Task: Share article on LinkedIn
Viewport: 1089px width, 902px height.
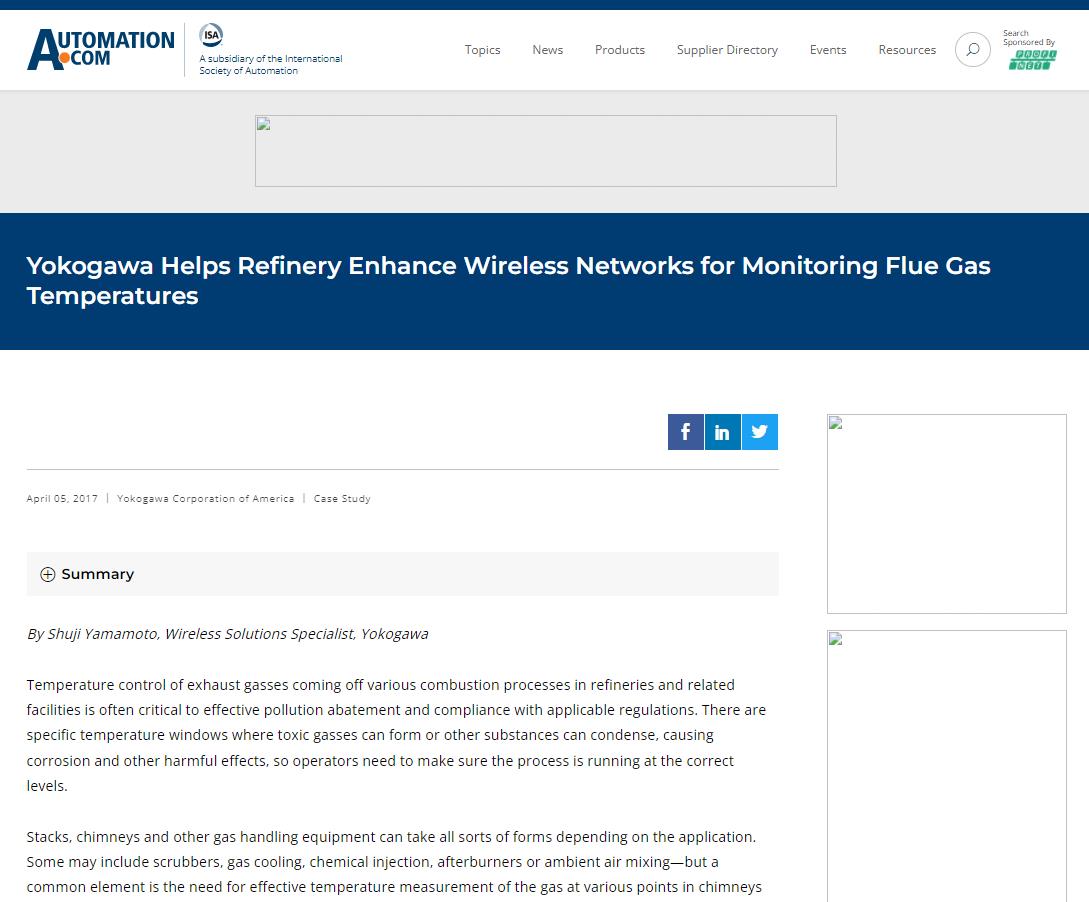Action: [x=722, y=432]
